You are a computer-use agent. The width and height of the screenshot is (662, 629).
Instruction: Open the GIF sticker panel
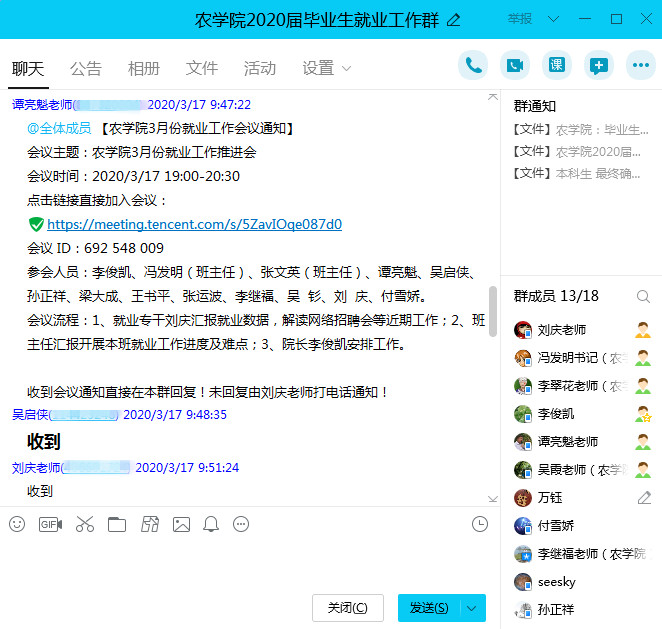point(50,524)
